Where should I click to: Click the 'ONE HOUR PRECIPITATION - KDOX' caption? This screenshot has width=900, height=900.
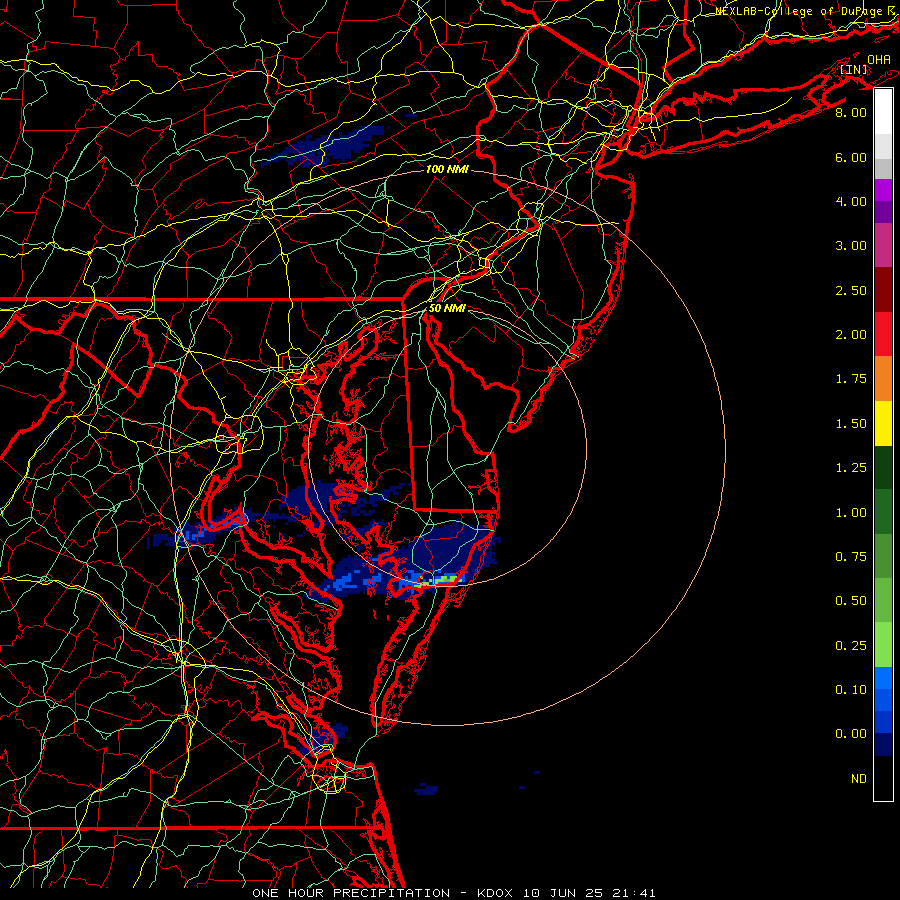385,893
